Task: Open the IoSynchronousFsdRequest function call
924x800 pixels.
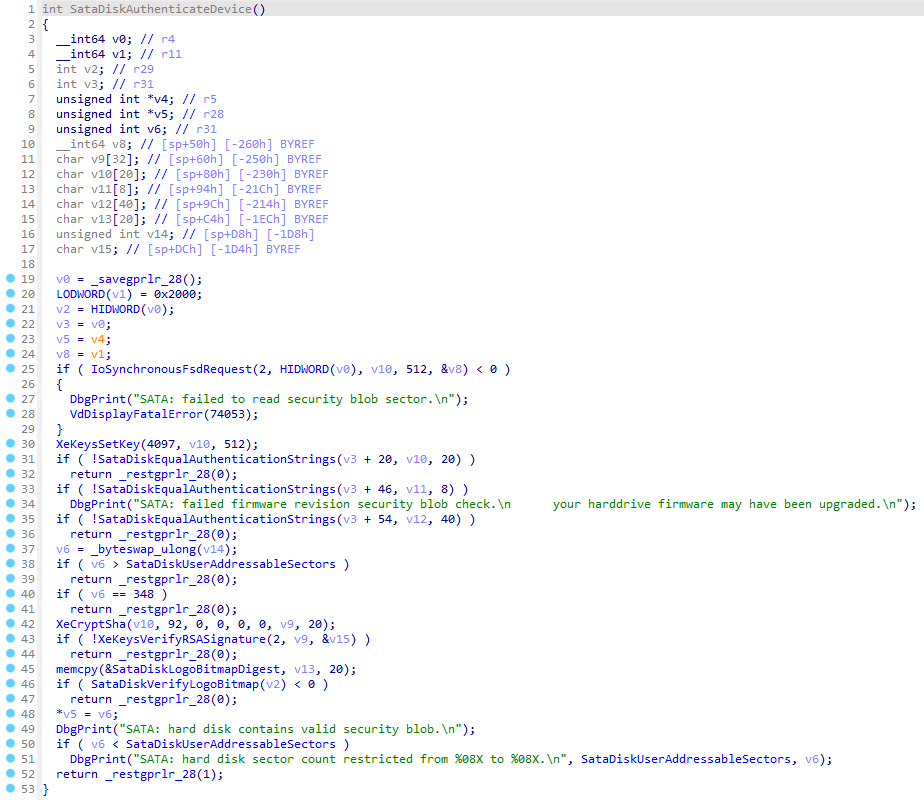Action: 171,369
